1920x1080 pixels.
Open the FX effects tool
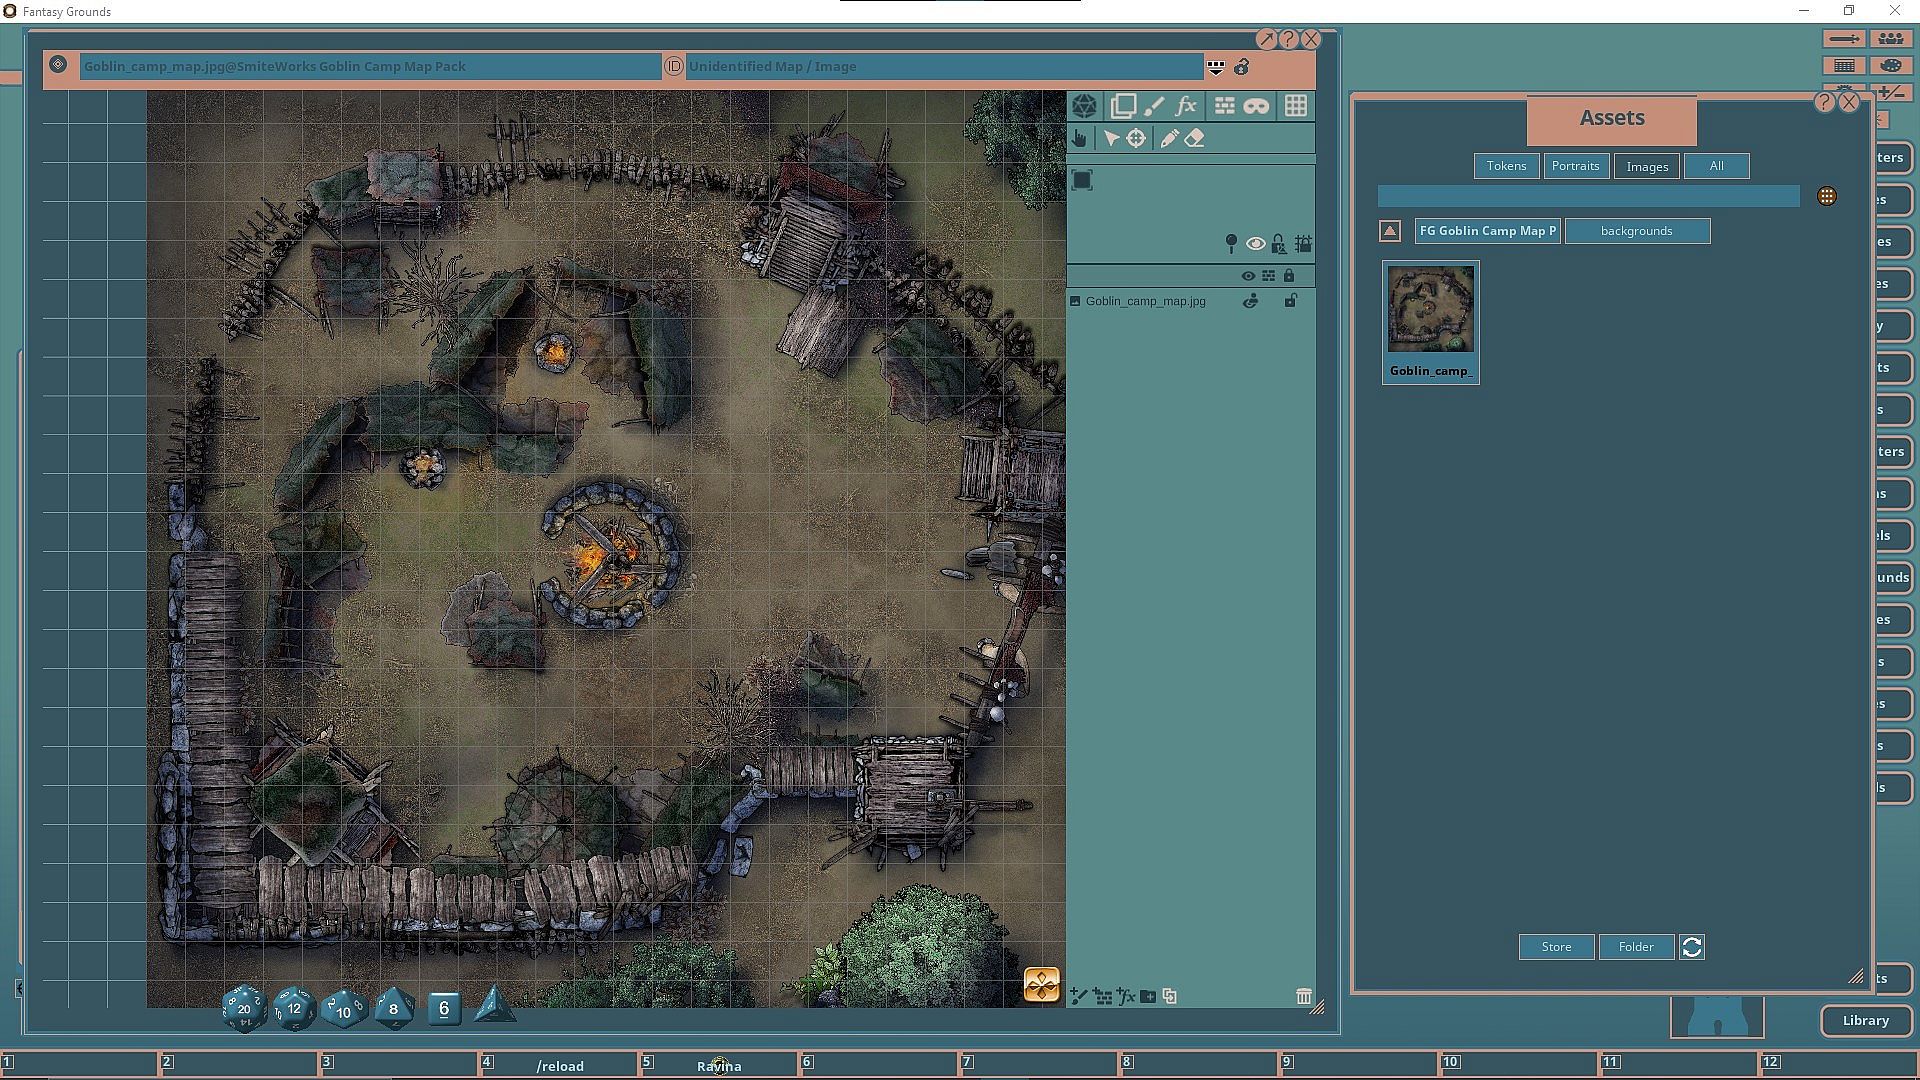tap(1186, 106)
